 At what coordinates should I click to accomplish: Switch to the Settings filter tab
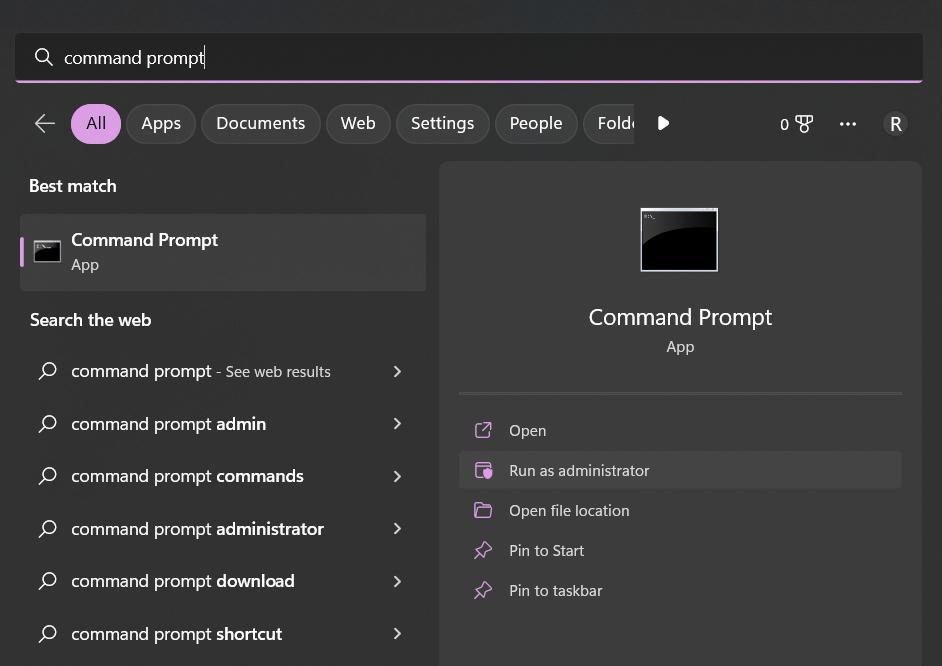(x=442, y=124)
